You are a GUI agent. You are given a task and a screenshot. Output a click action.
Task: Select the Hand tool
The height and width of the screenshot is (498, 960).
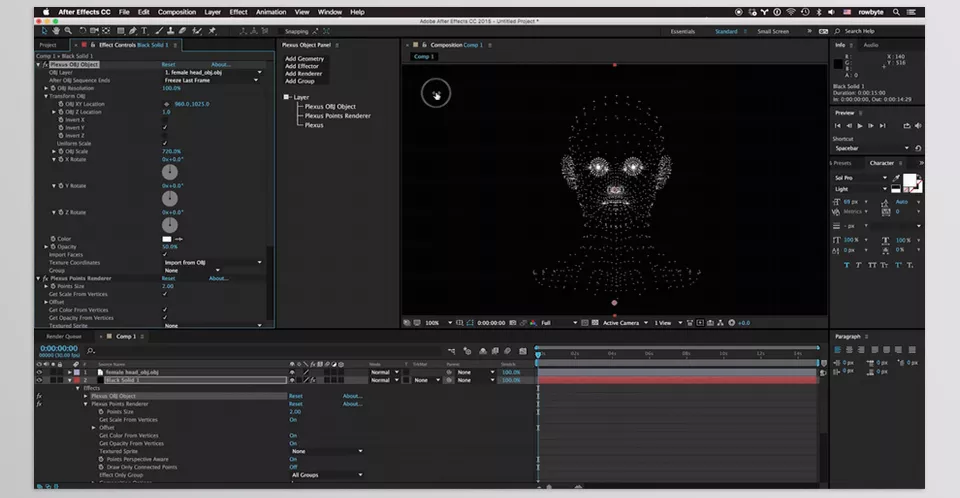(x=56, y=31)
